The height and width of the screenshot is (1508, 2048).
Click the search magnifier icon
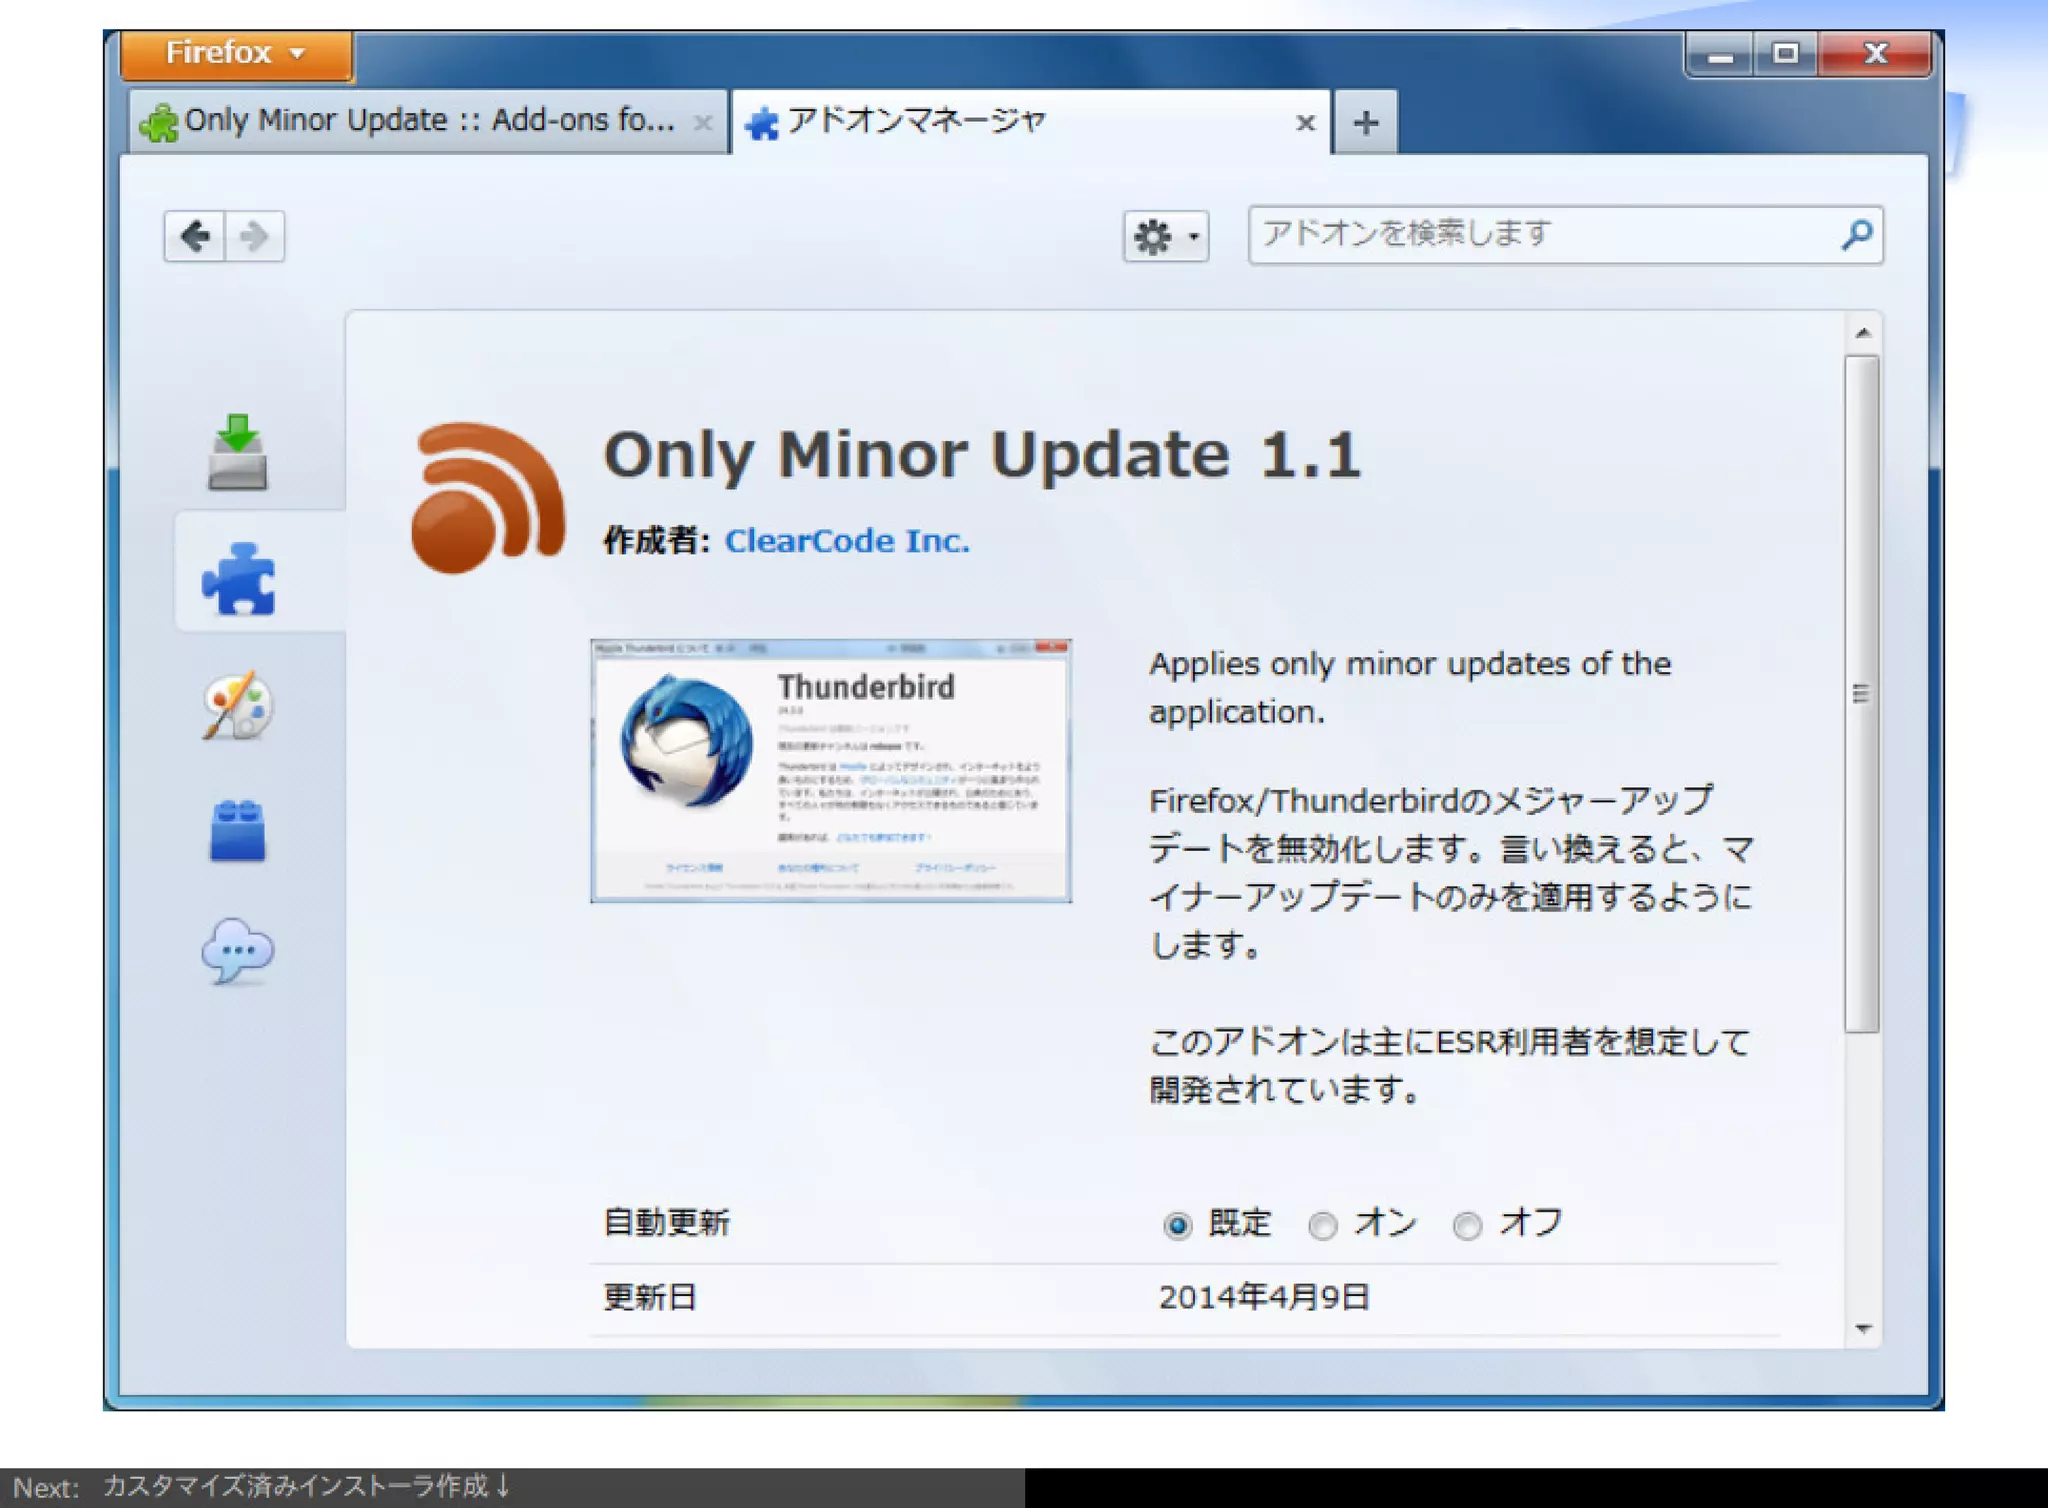pos(1856,235)
